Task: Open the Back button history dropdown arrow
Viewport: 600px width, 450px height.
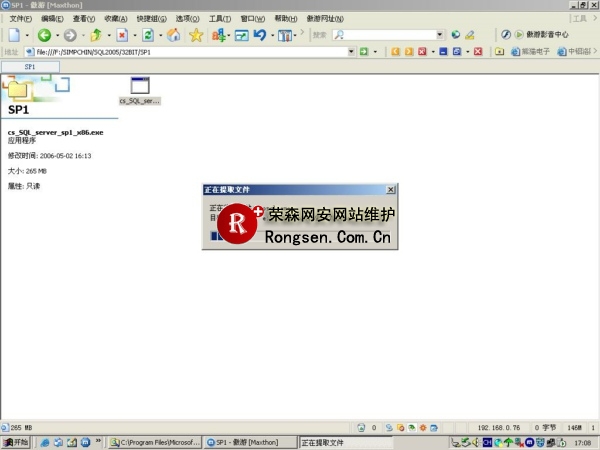Action: 55,35
